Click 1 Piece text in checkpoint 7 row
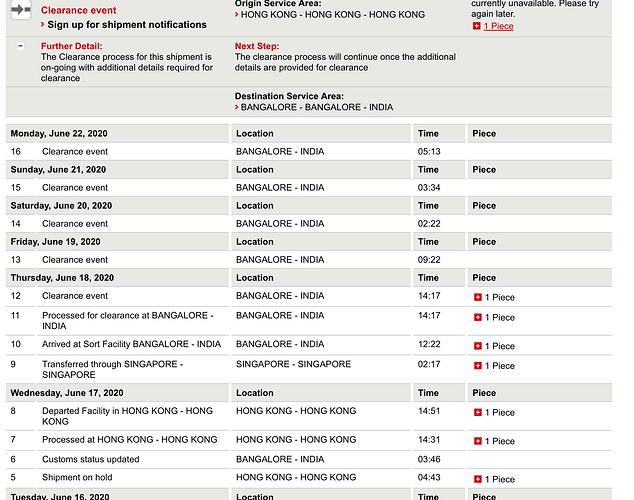634x500 pixels. point(500,441)
